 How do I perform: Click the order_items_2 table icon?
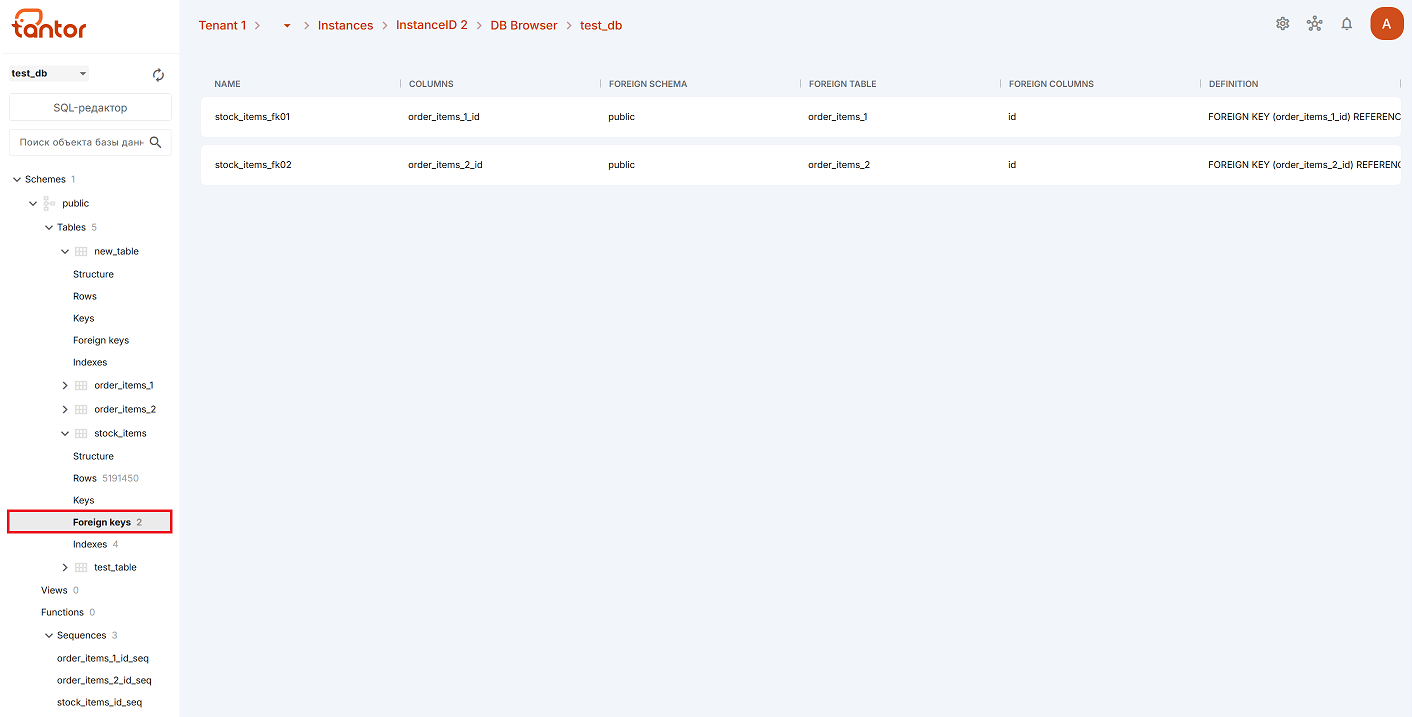pyautogui.click(x=82, y=409)
